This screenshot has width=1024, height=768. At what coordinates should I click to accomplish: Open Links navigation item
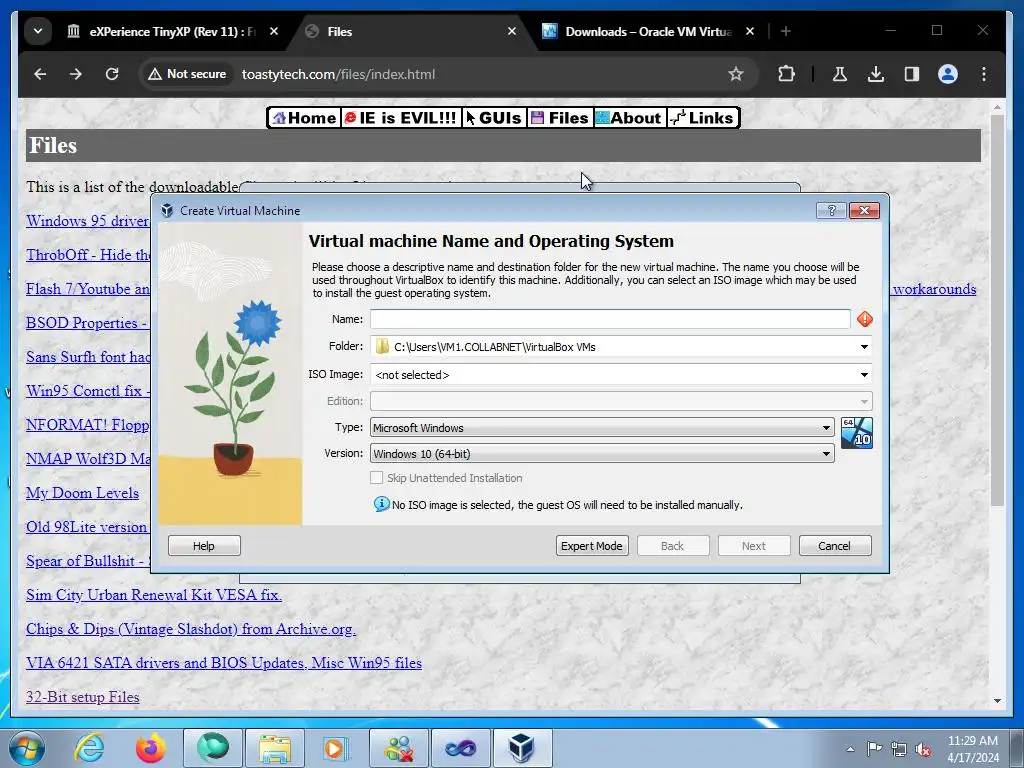(x=703, y=118)
